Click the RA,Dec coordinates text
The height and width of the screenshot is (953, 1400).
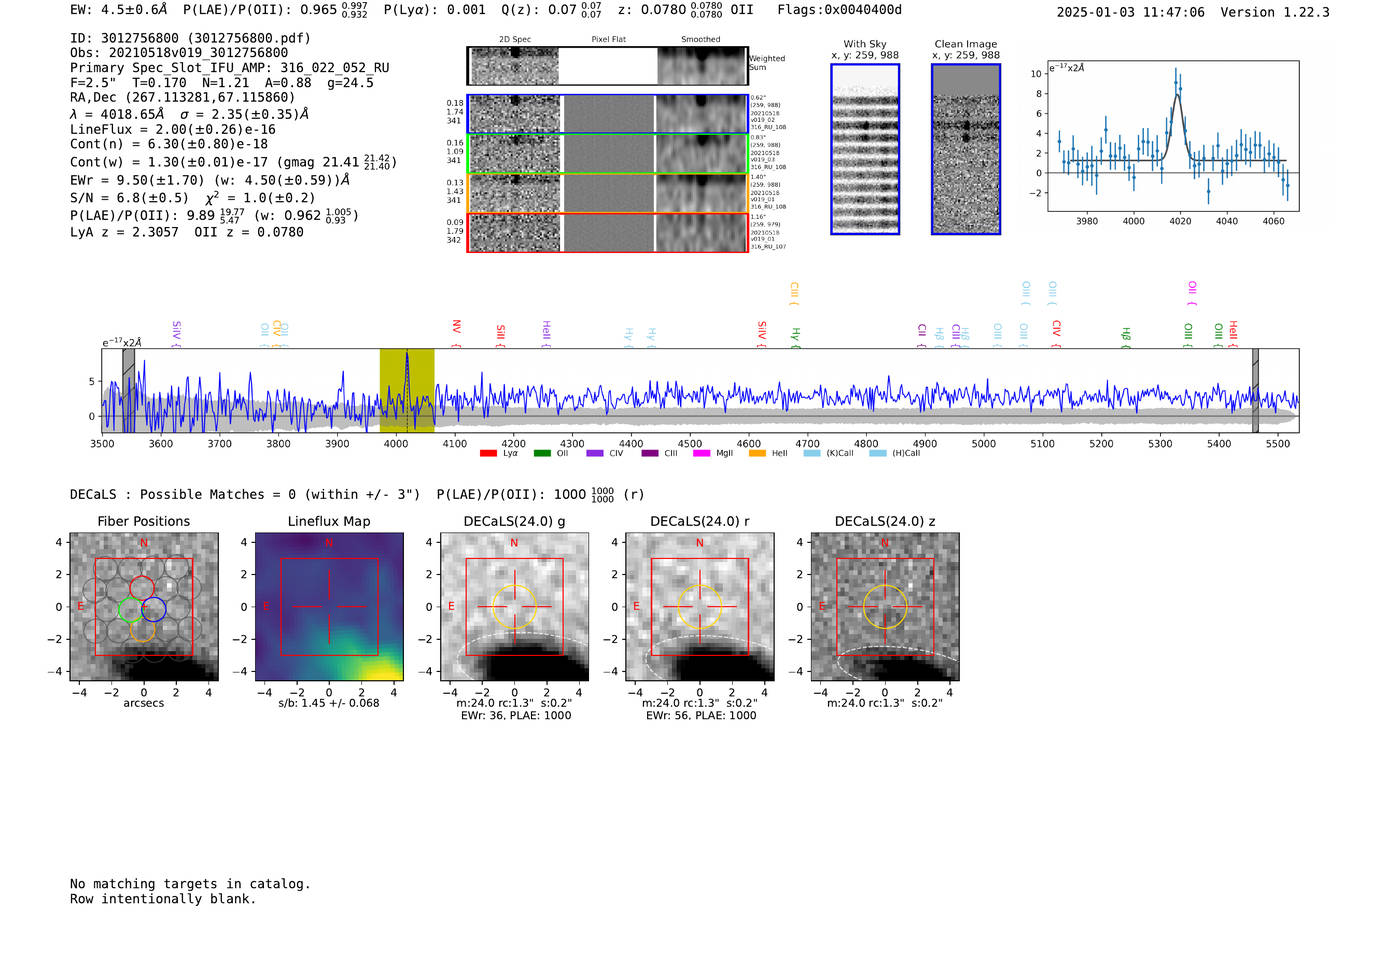183,98
